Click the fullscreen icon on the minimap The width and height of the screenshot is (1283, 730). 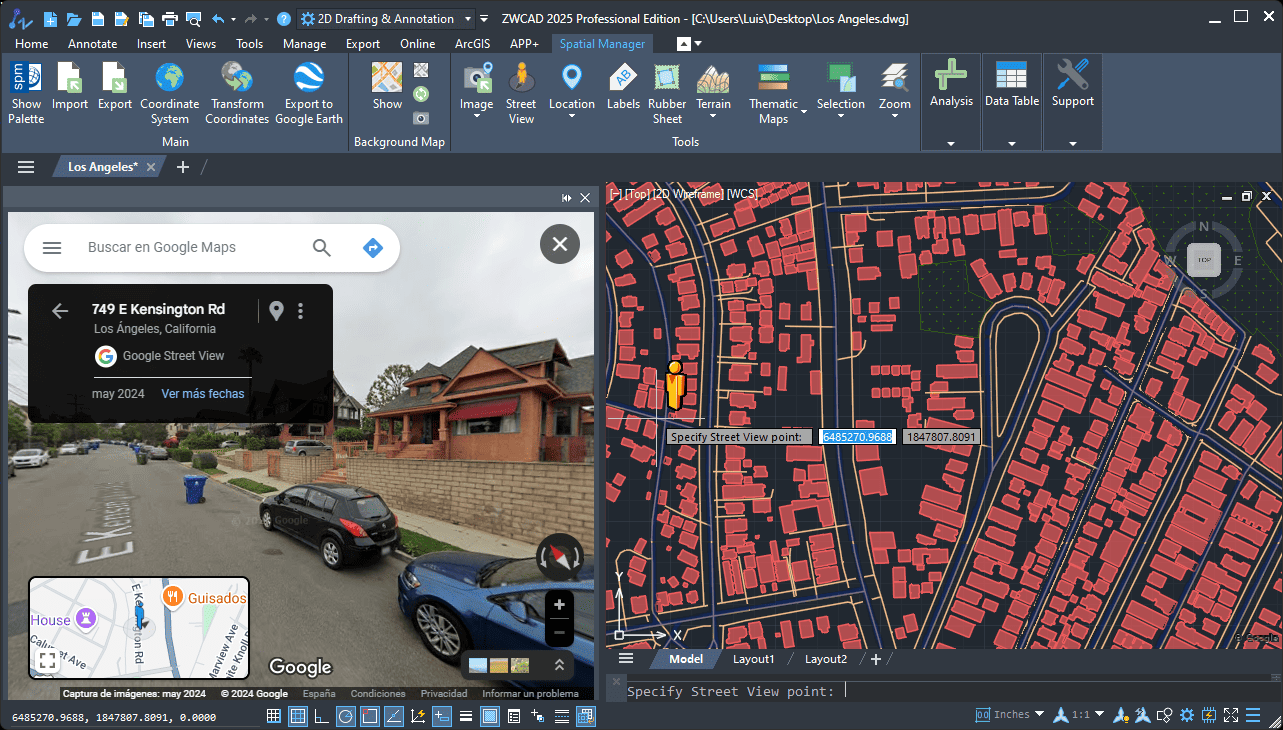pyautogui.click(x=47, y=660)
